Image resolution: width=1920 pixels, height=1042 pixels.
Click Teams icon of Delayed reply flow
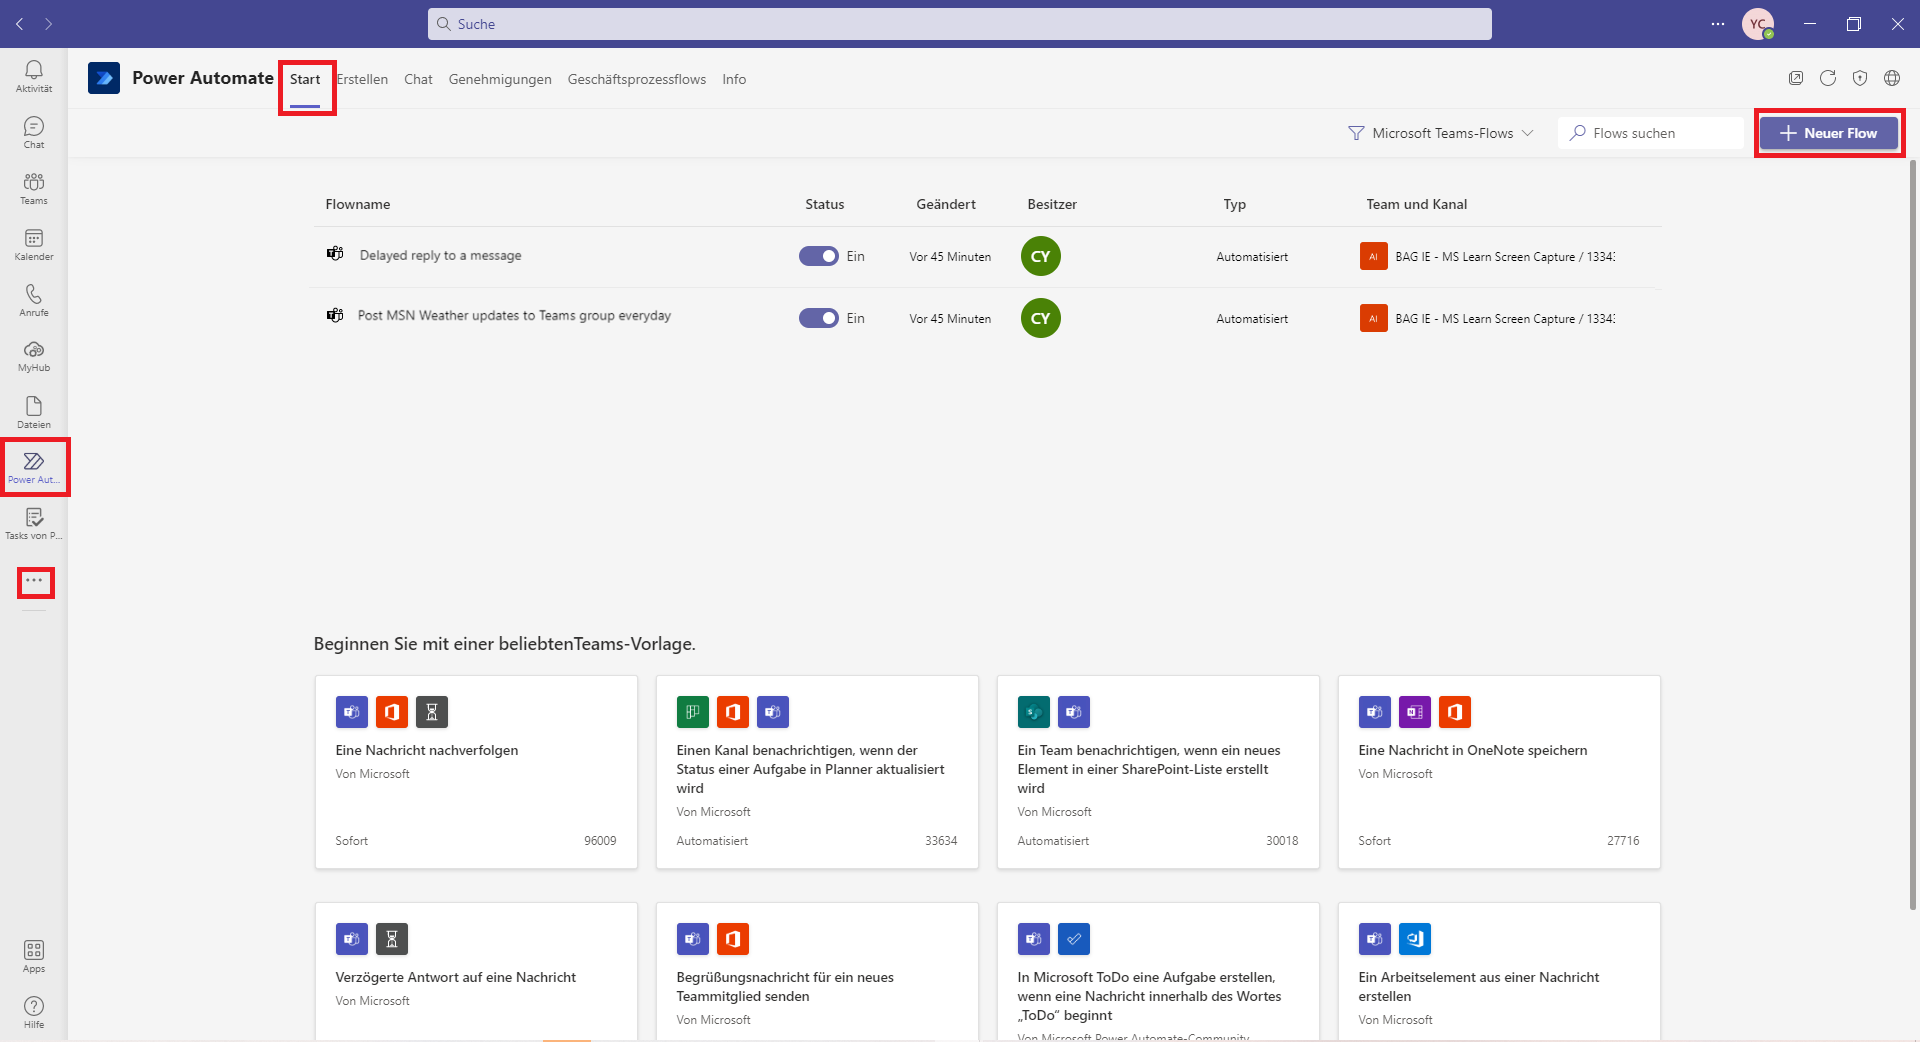point(335,254)
